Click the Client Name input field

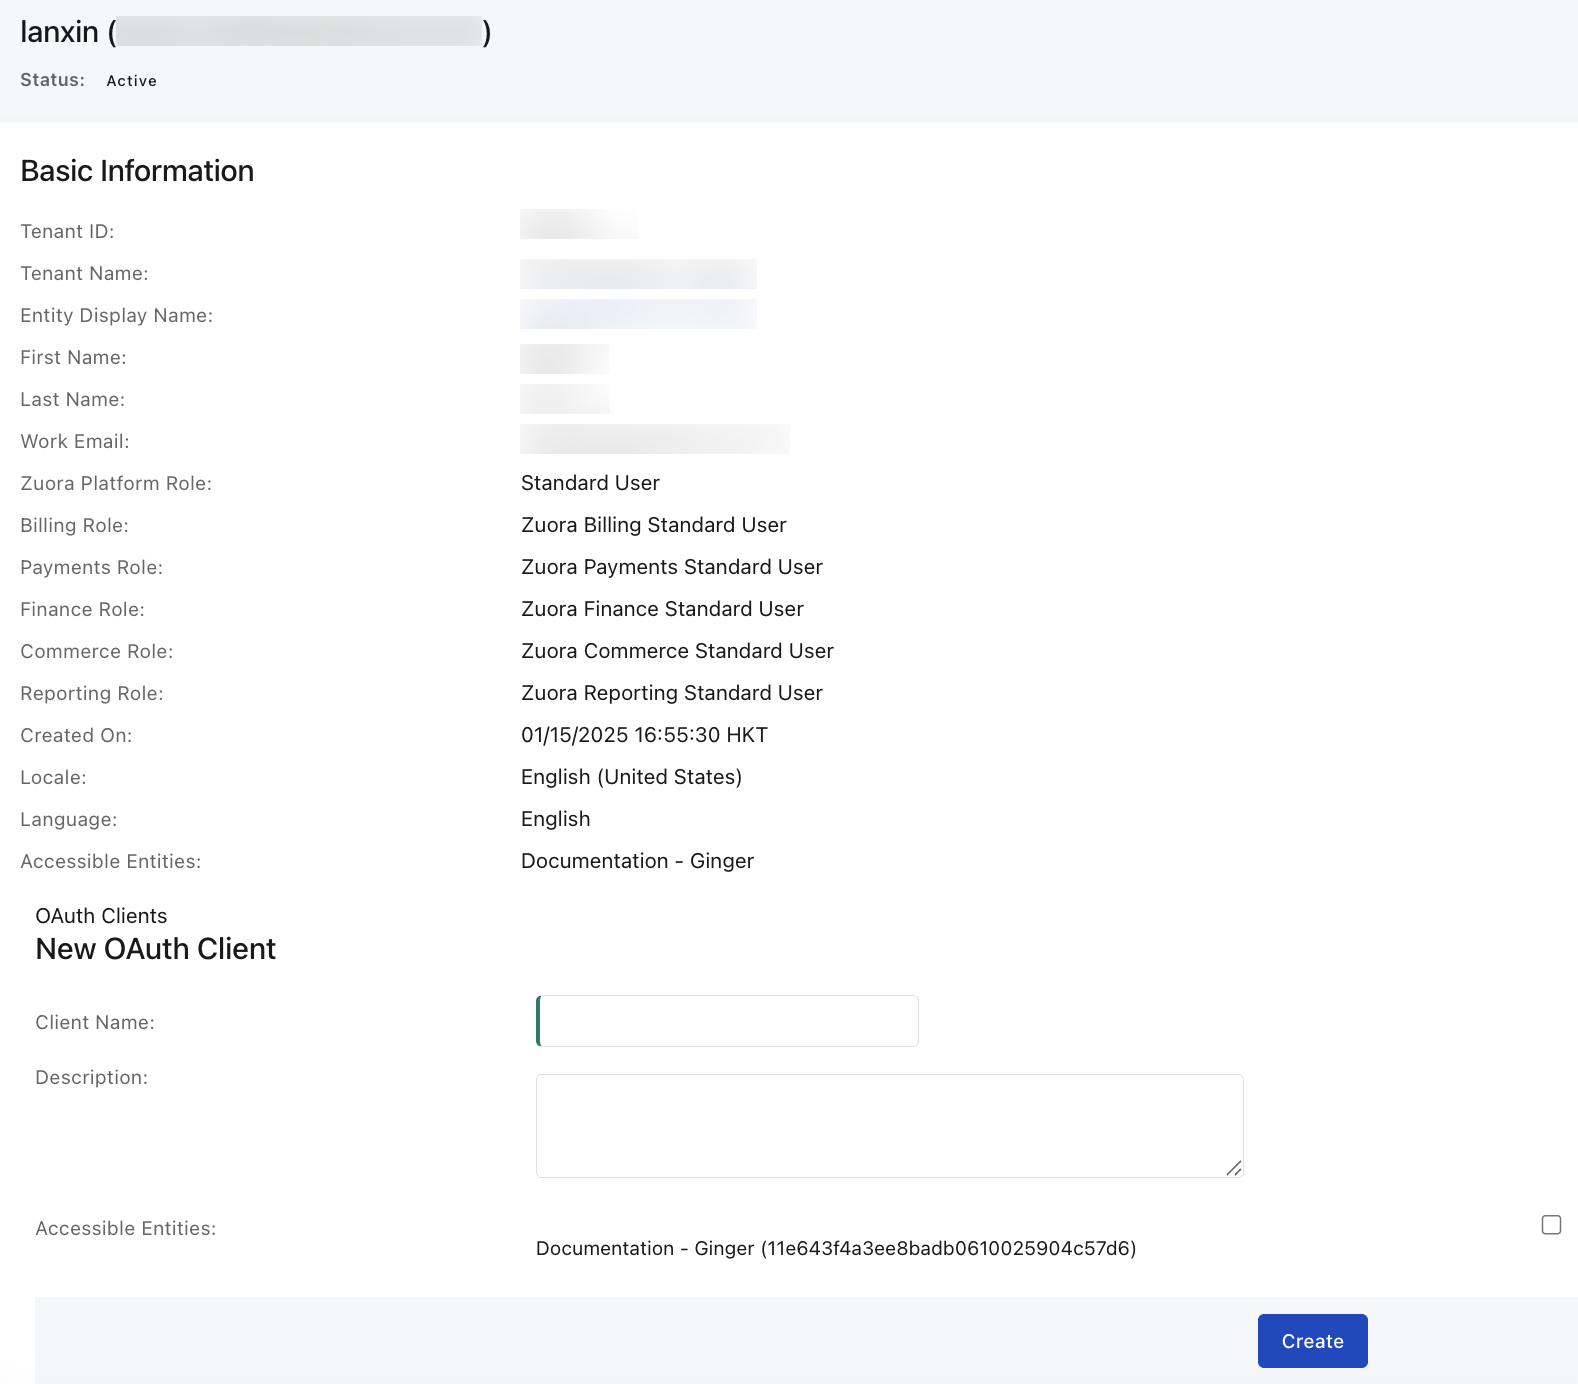[x=727, y=1021]
